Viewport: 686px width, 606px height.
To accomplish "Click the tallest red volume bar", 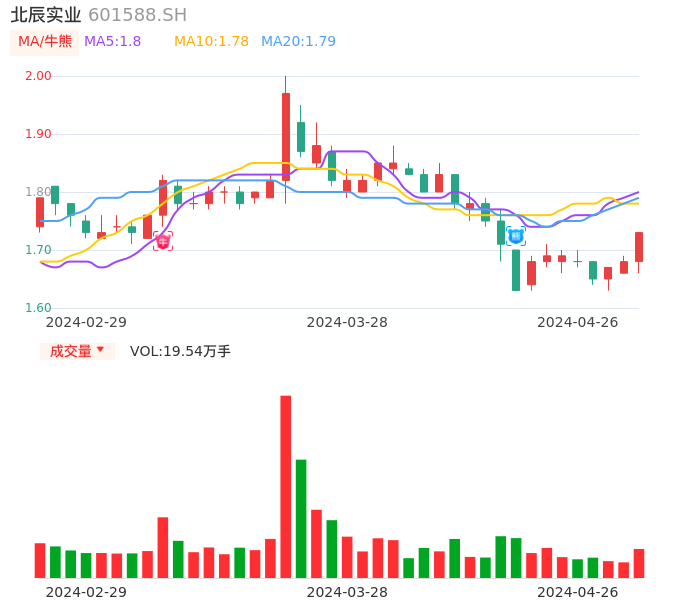I will (285, 486).
